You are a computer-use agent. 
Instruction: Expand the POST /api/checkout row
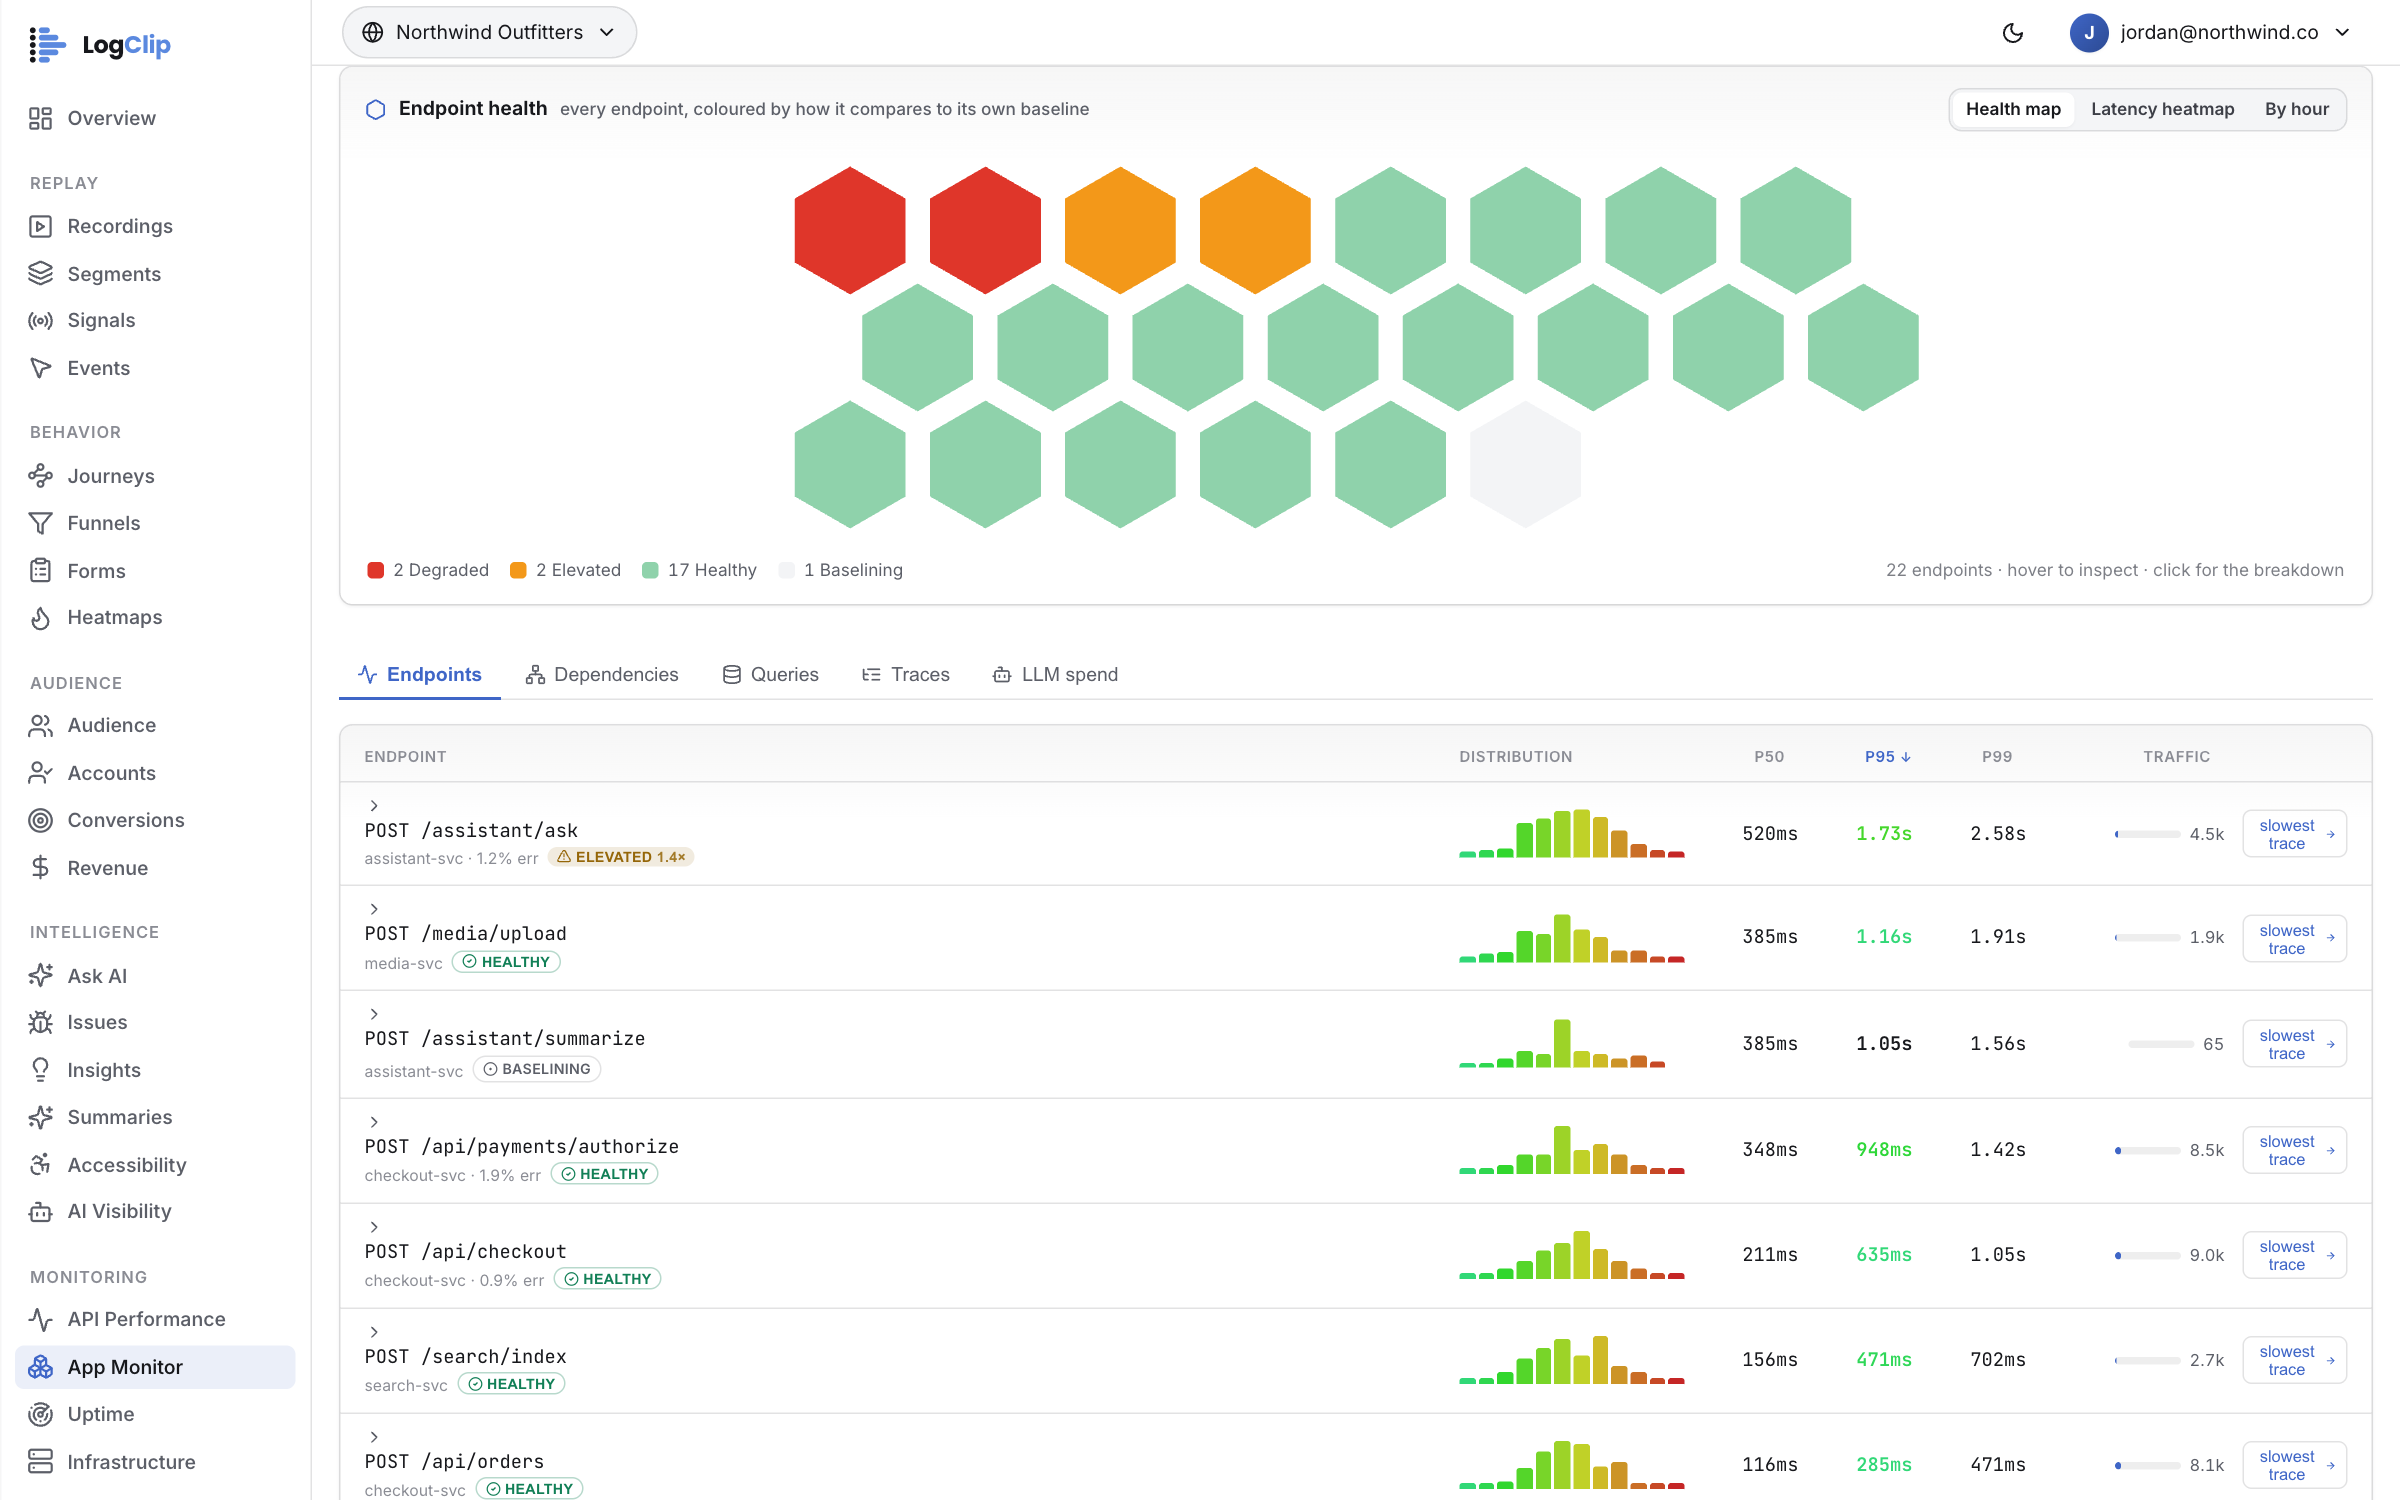pos(374,1227)
